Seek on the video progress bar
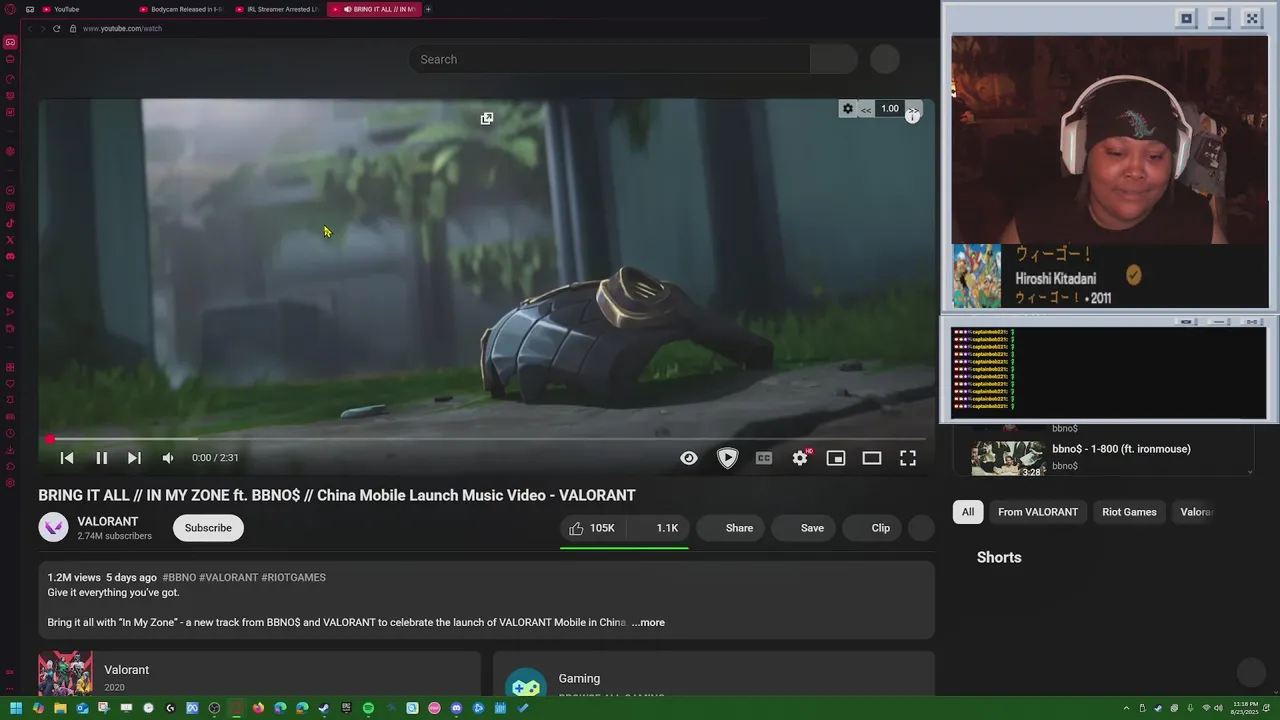The width and height of the screenshot is (1280, 720). [x=487, y=439]
